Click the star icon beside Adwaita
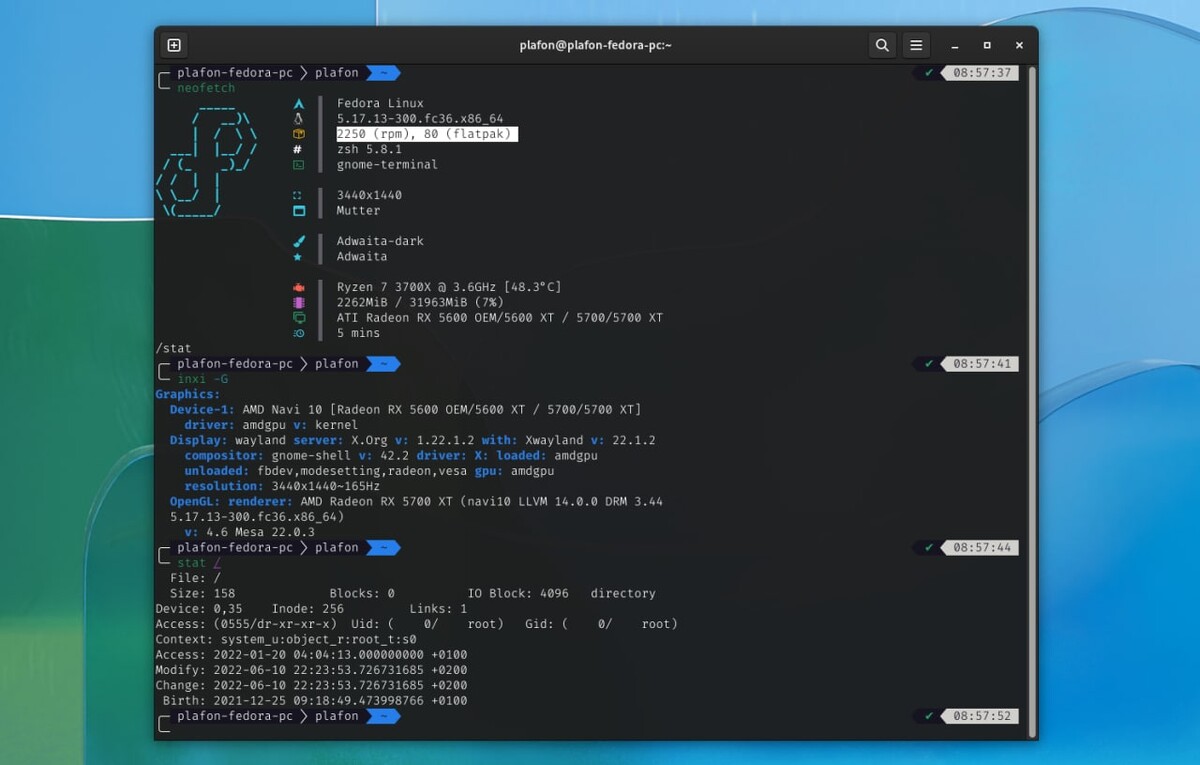 [x=298, y=256]
